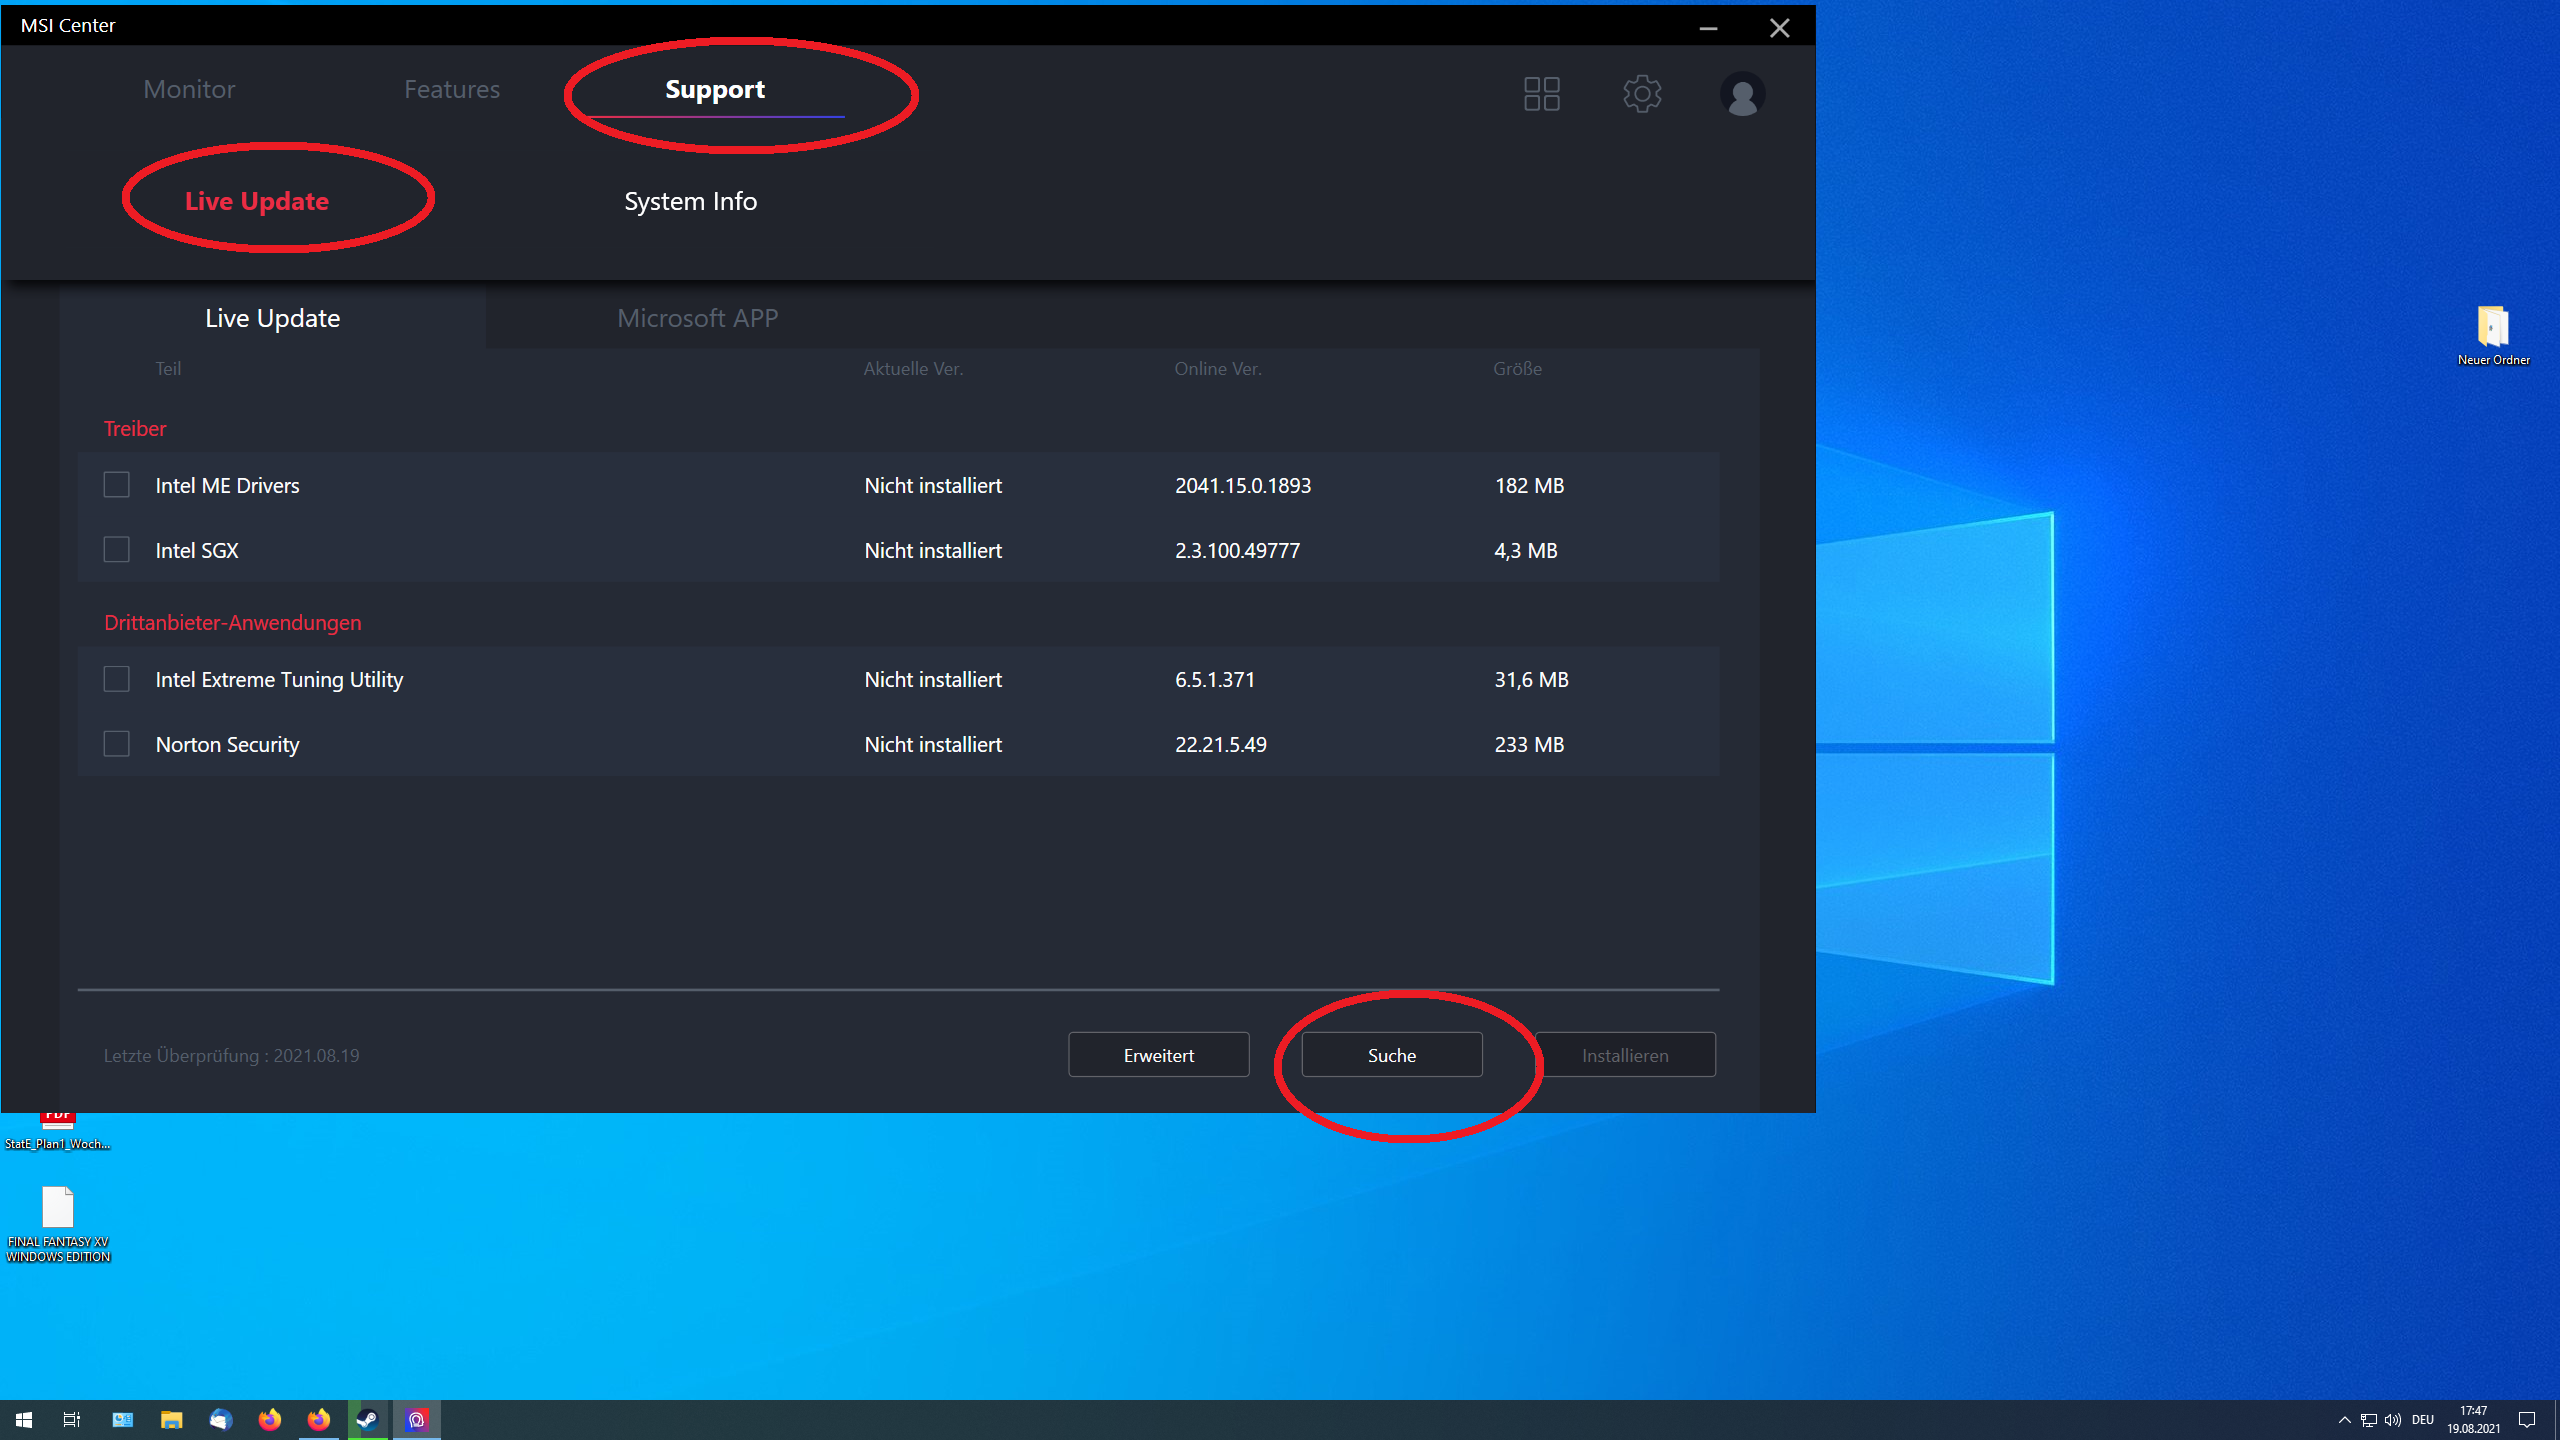2560x1440 pixels.
Task: Expand the system tray hidden icons chevron
Action: pyautogui.click(x=2344, y=1419)
